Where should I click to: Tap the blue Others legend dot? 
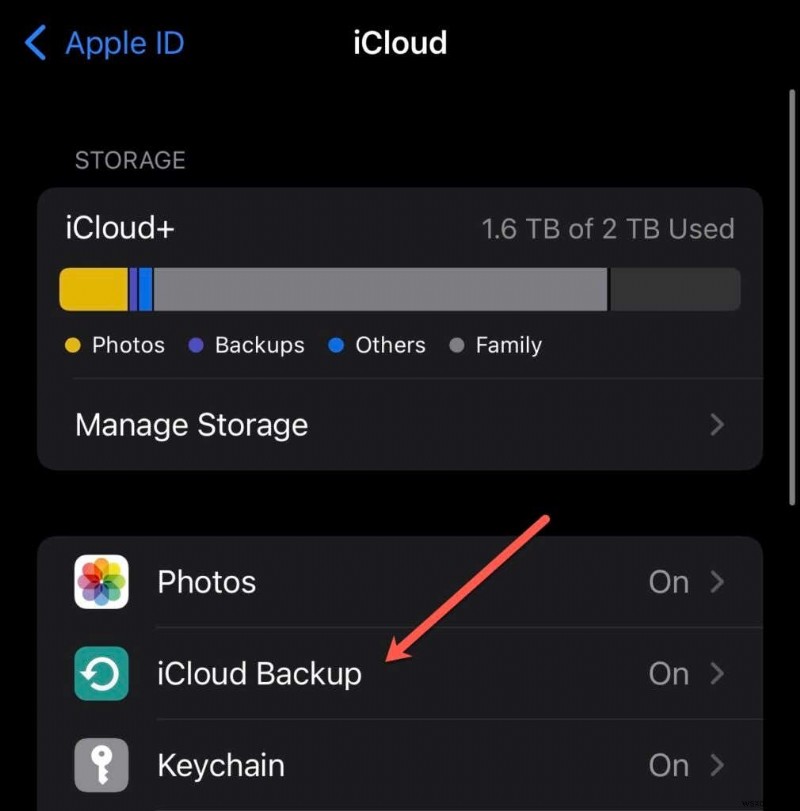click(337, 345)
